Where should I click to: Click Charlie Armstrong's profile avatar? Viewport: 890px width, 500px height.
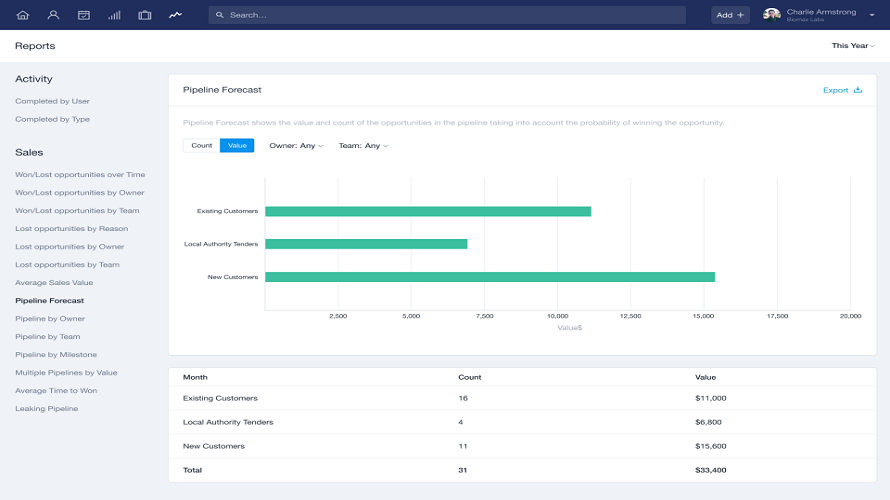(x=771, y=15)
